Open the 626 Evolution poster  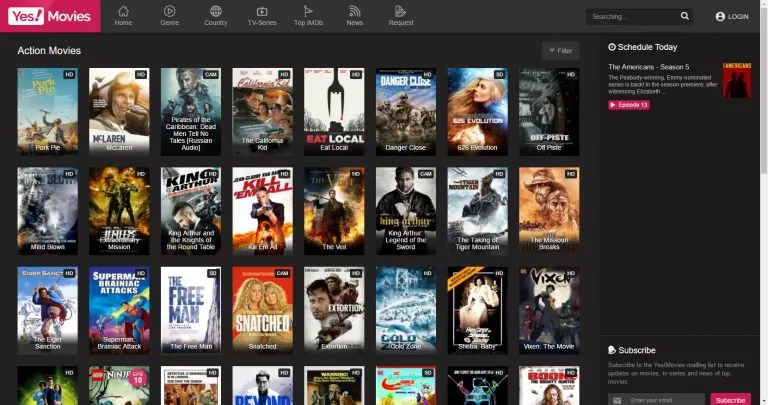(x=478, y=112)
